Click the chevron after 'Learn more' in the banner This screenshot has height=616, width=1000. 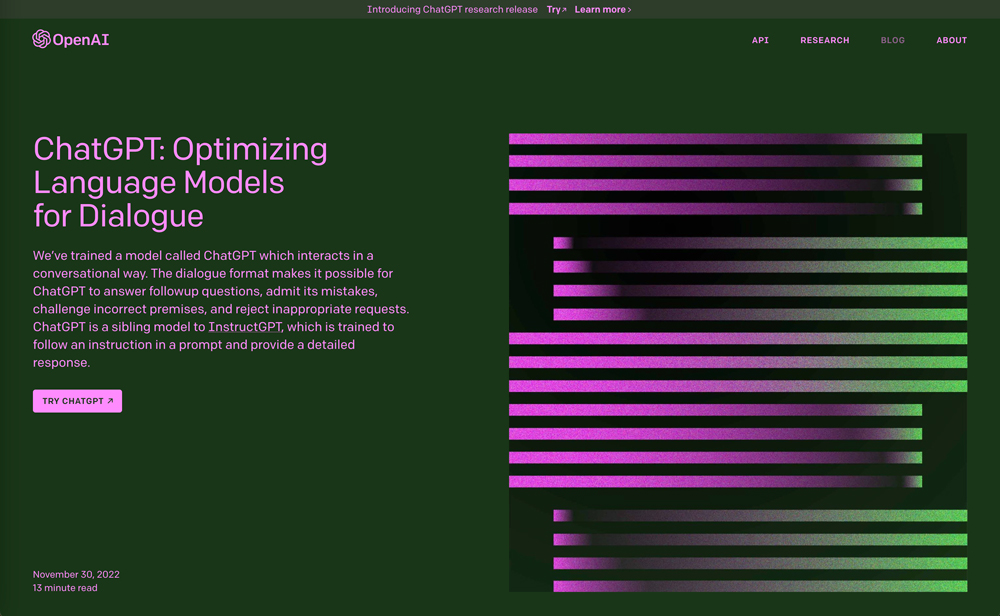tap(630, 9)
